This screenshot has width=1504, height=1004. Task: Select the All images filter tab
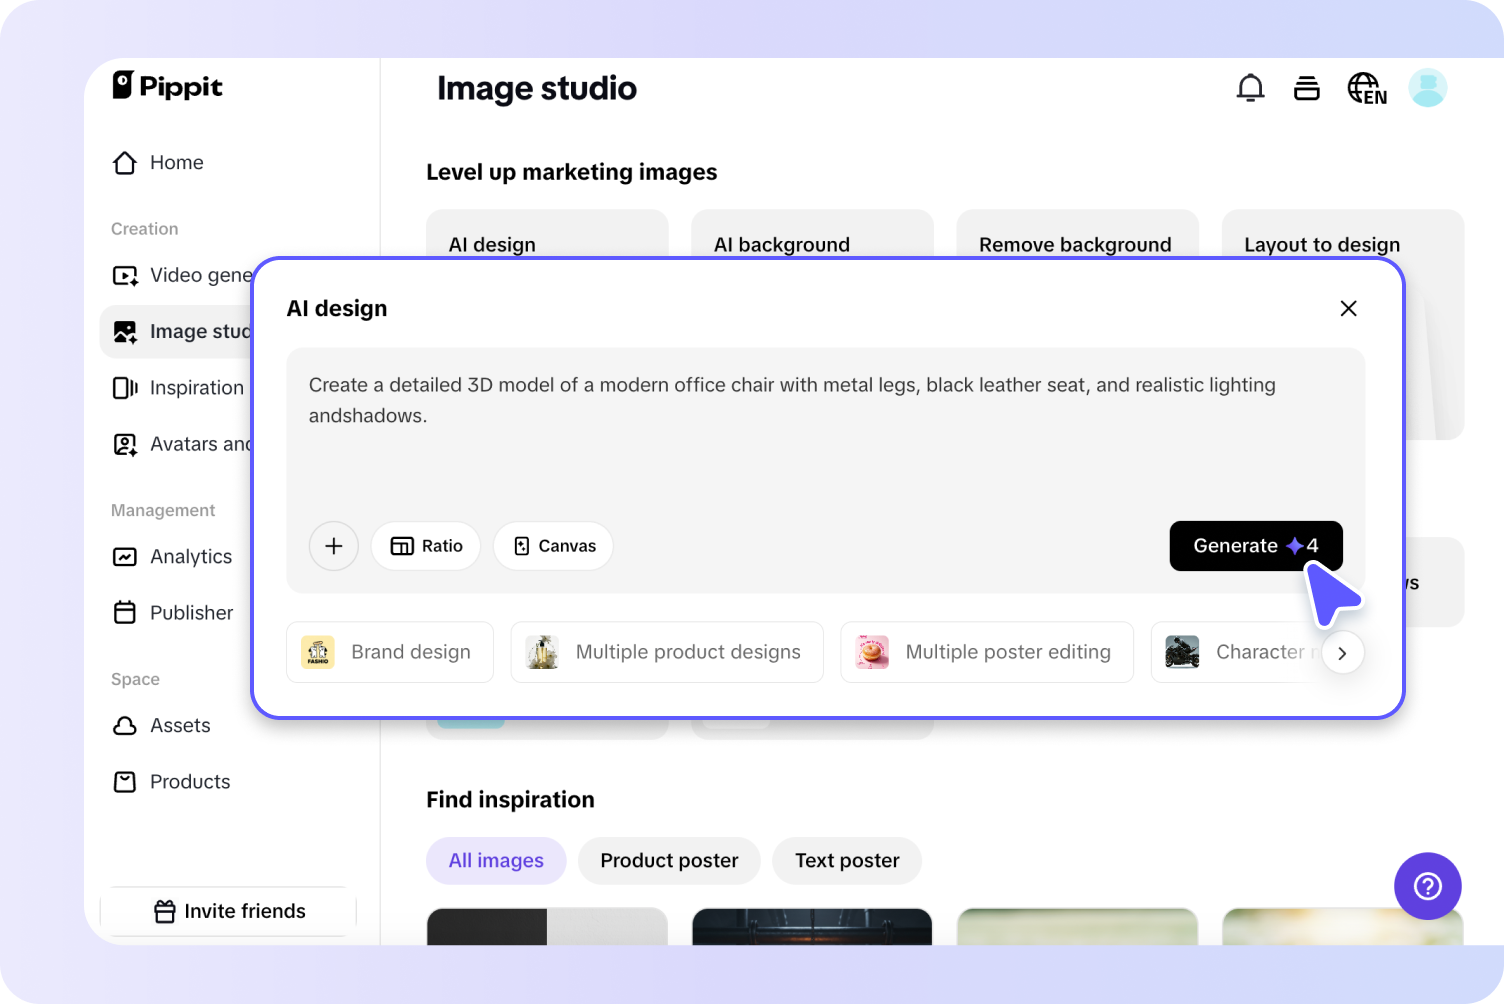[x=496, y=861]
